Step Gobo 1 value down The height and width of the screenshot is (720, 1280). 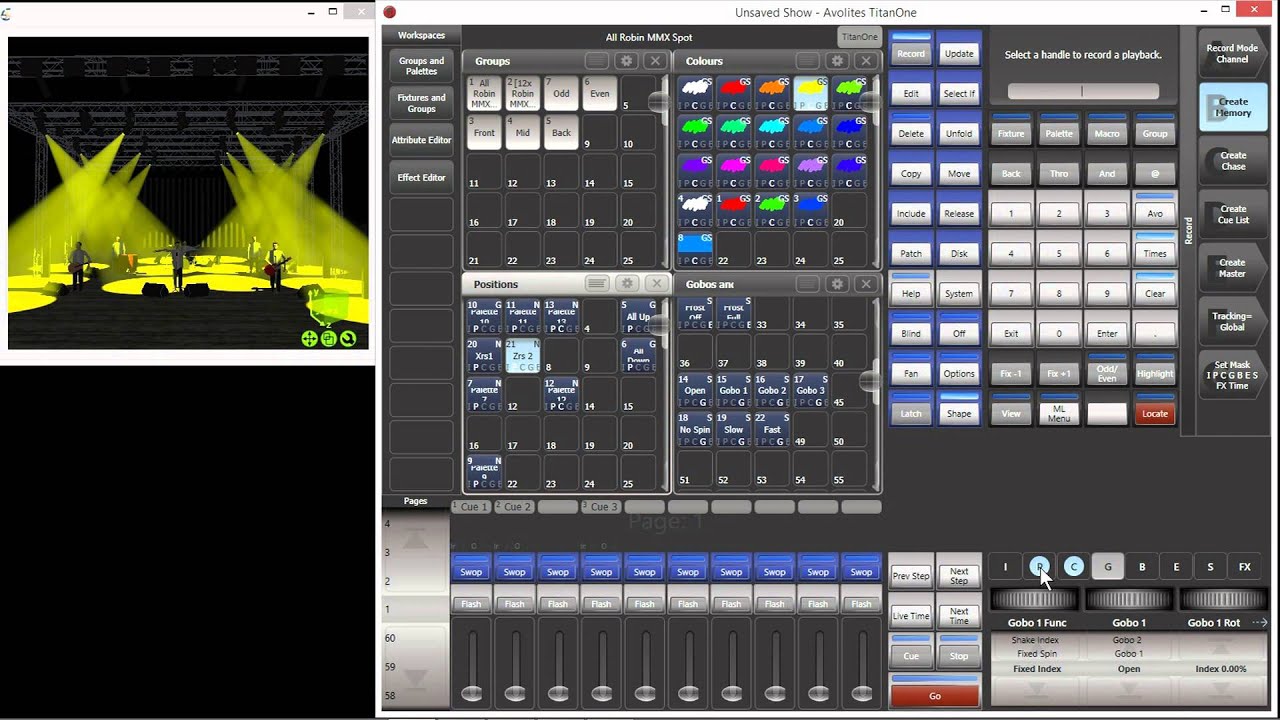1128,690
